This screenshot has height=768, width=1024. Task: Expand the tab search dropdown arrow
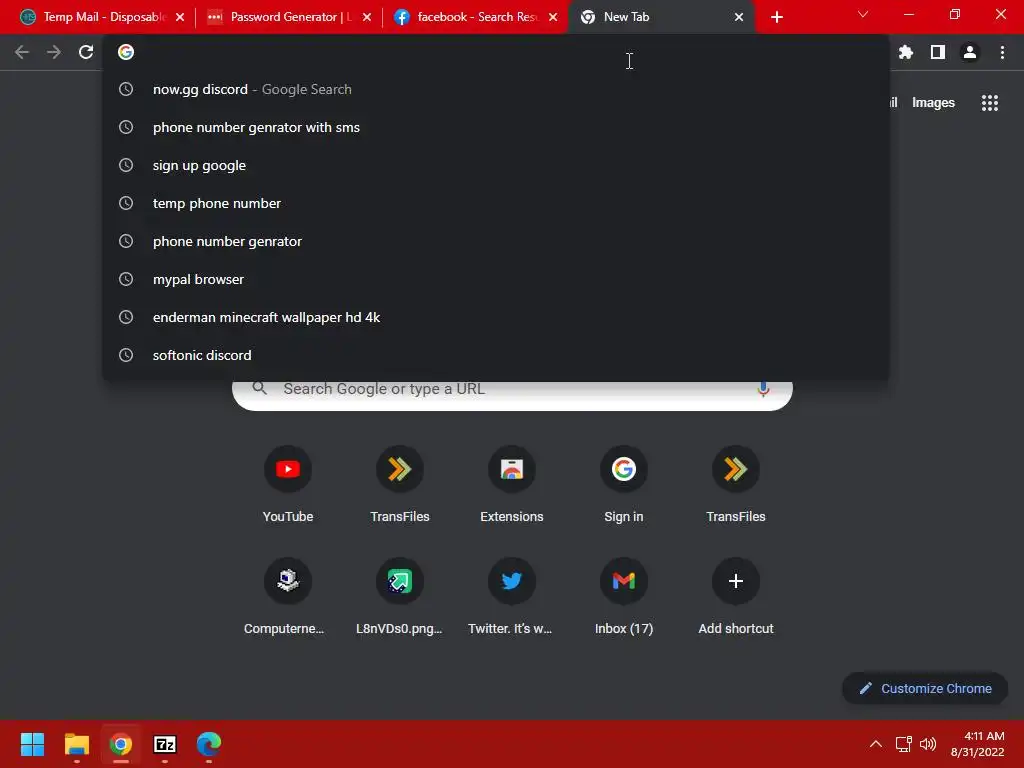863,14
